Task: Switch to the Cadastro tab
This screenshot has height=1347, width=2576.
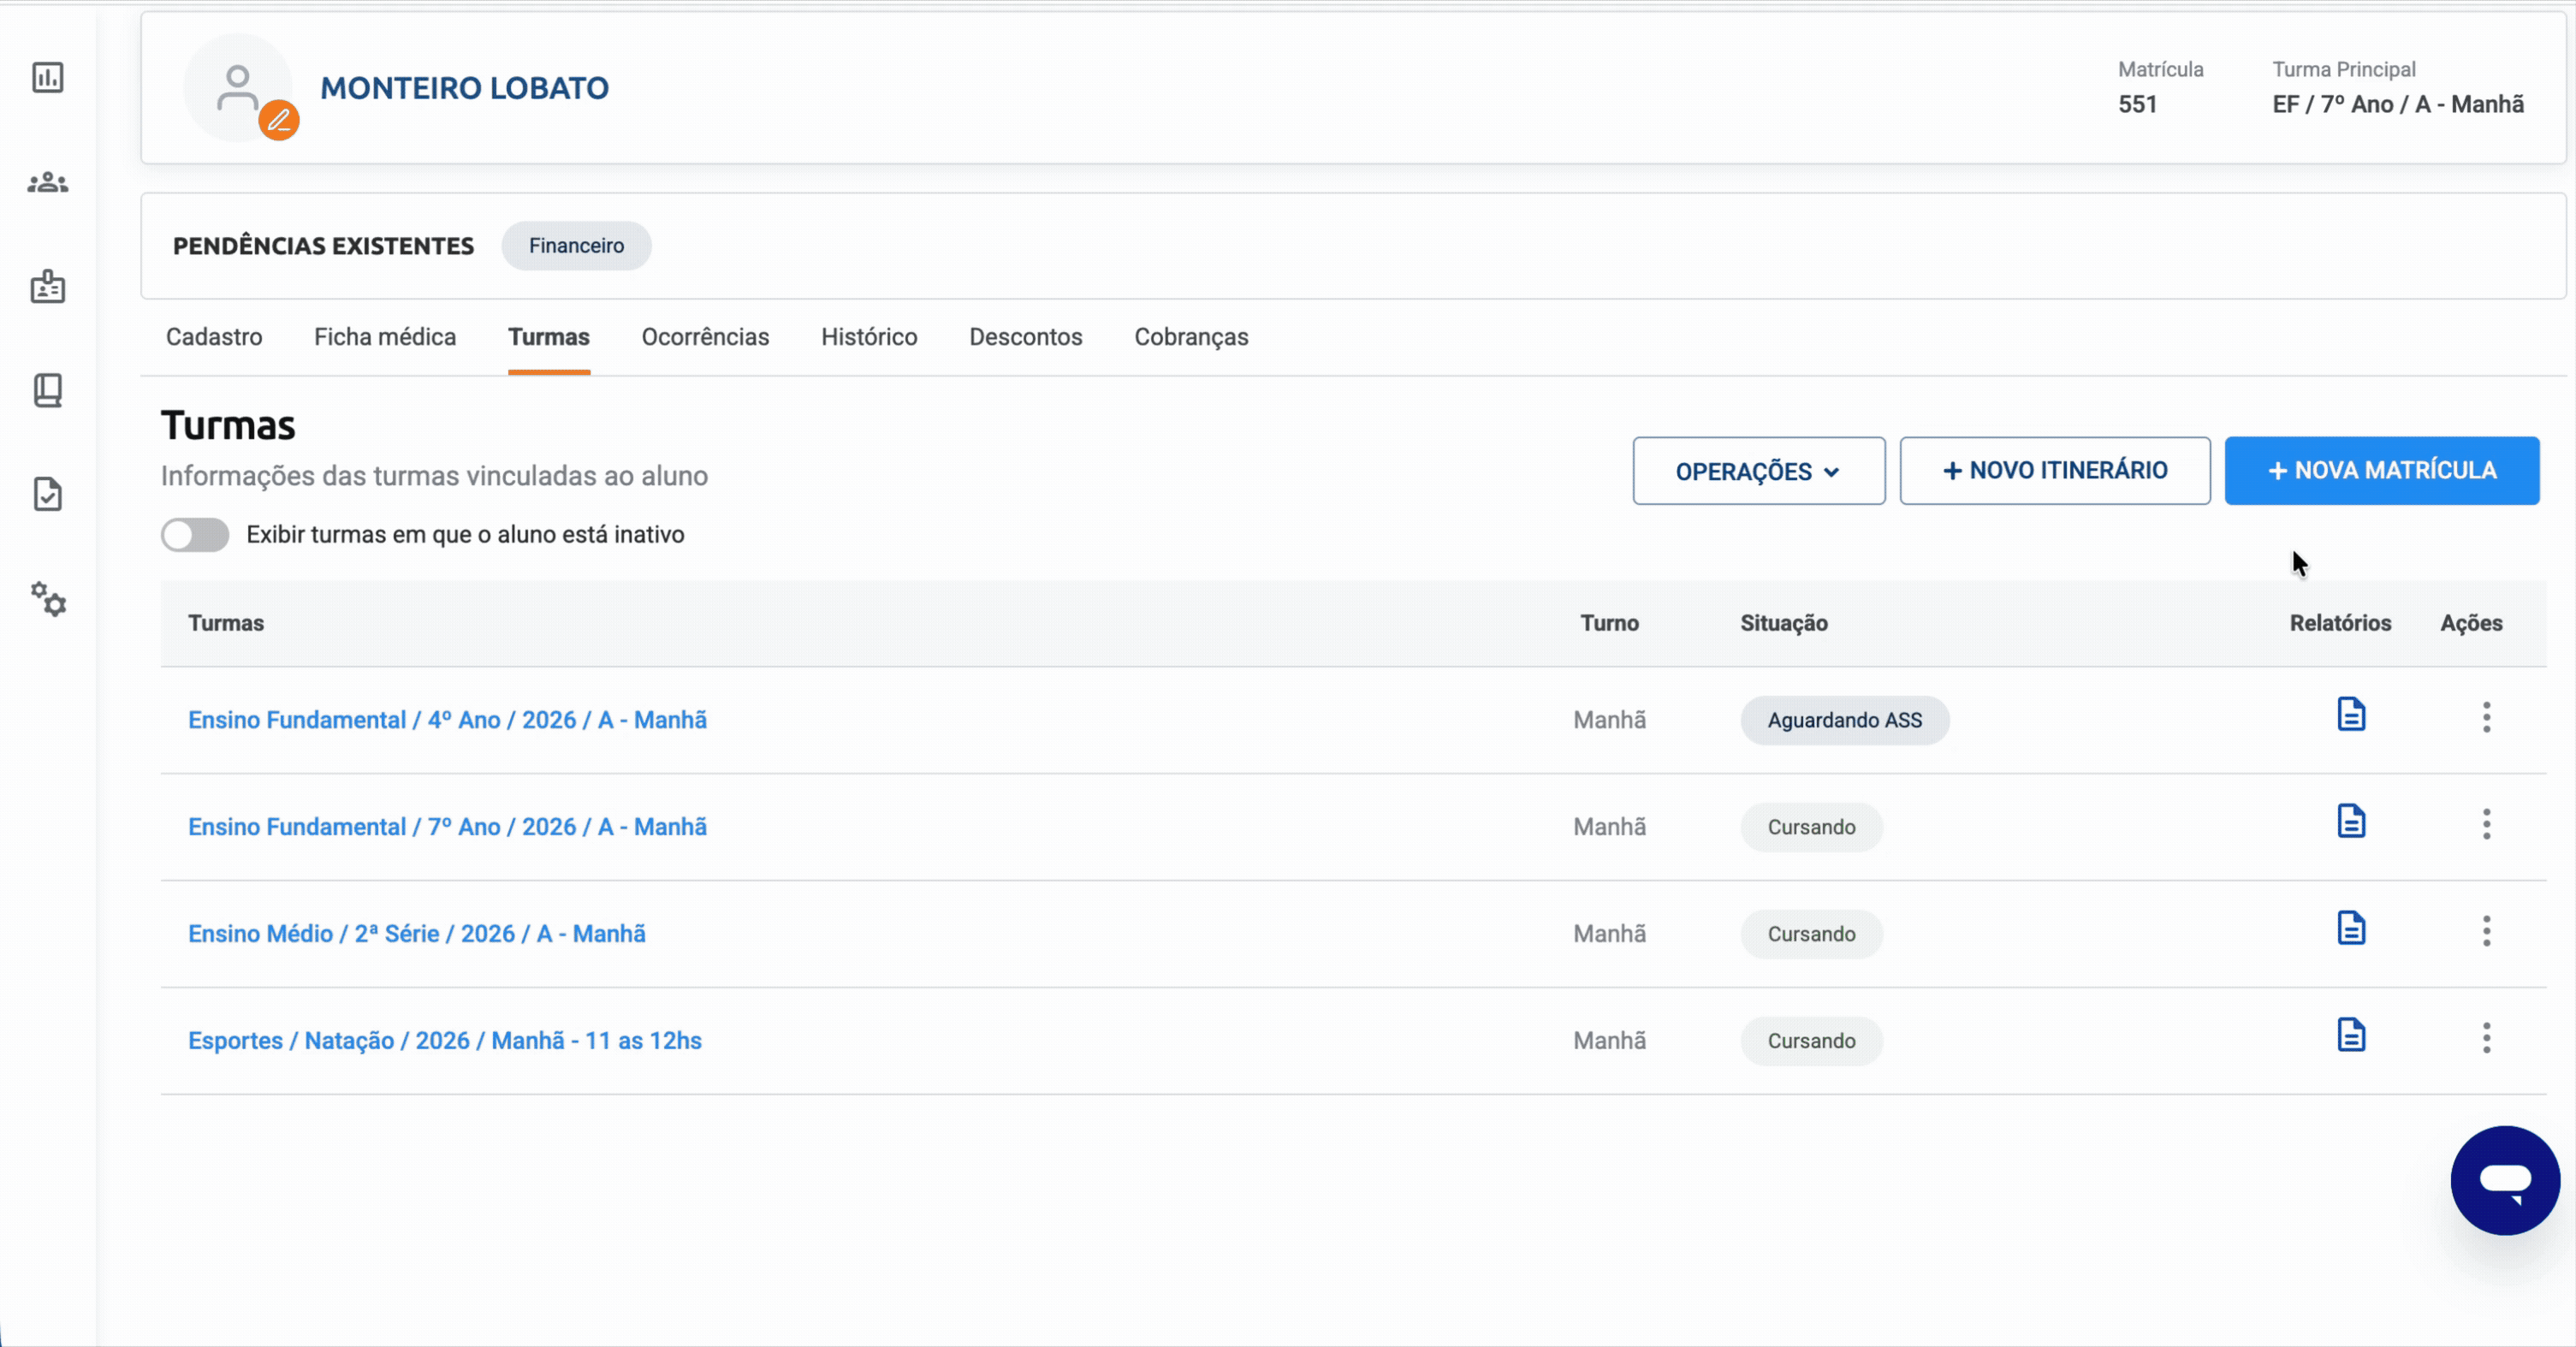Action: click(x=214, y=337)
